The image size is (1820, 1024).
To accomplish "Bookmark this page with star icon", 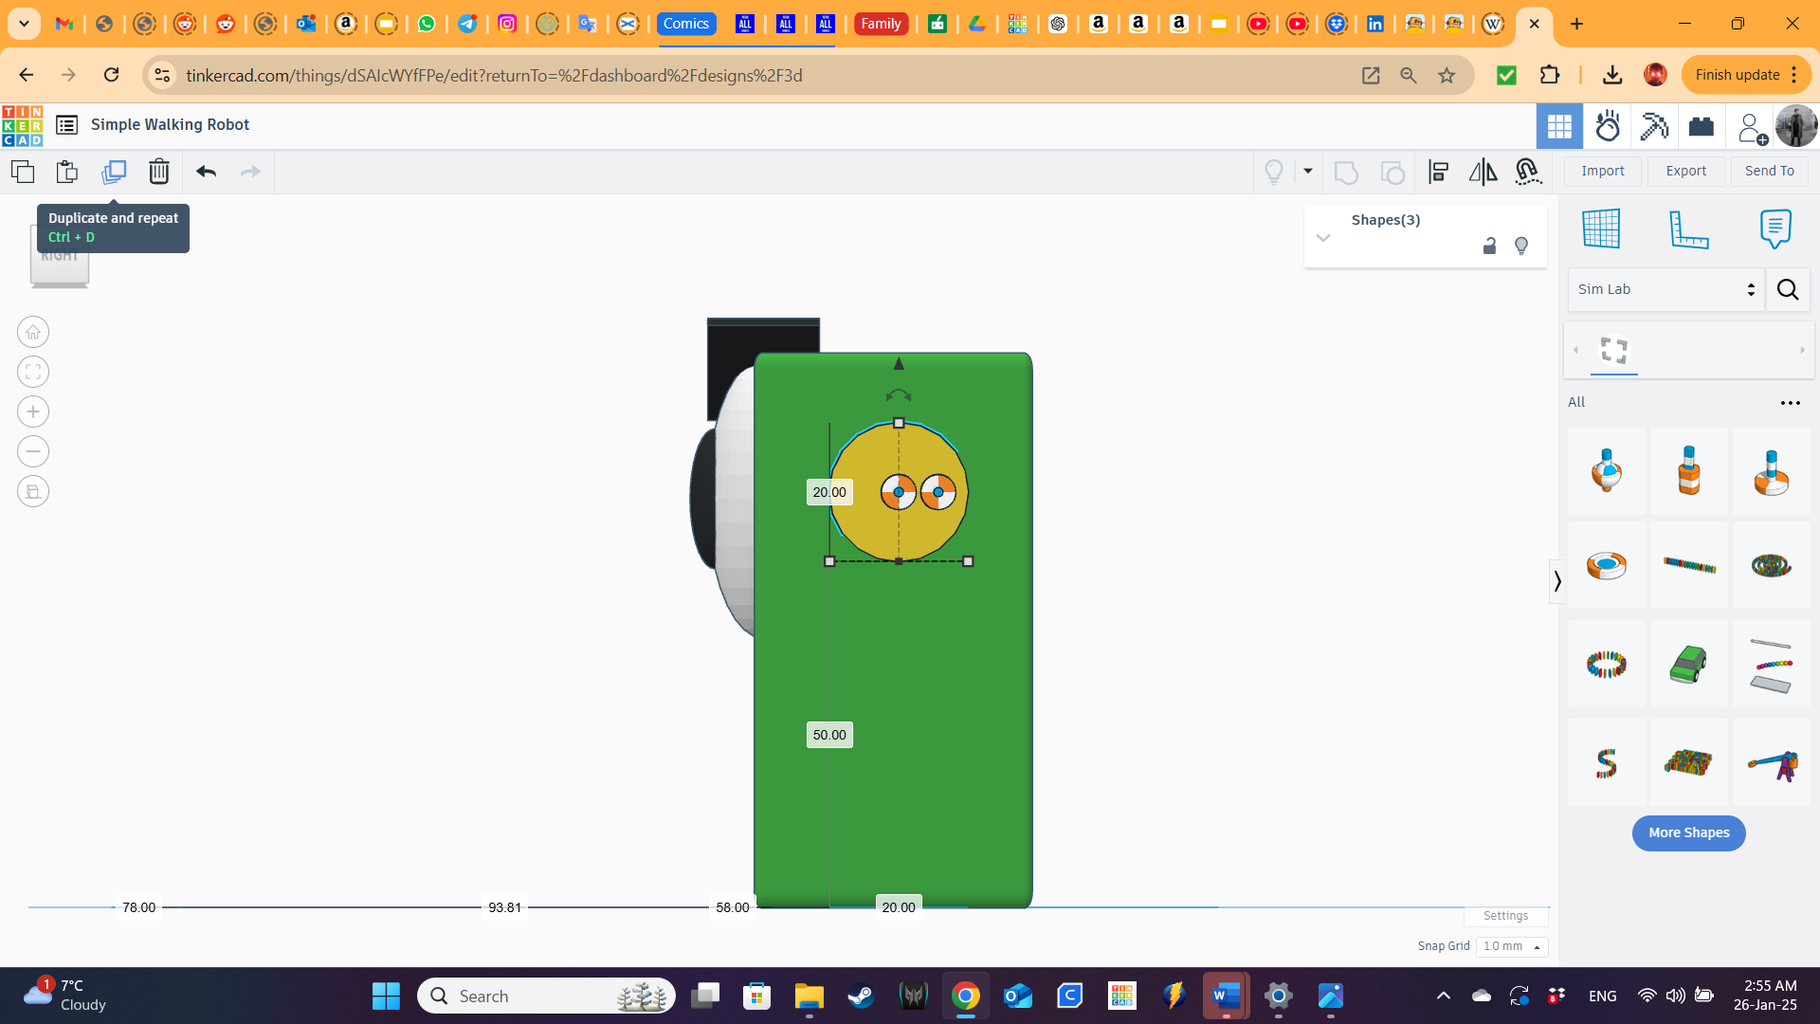I will (1447, 76).
